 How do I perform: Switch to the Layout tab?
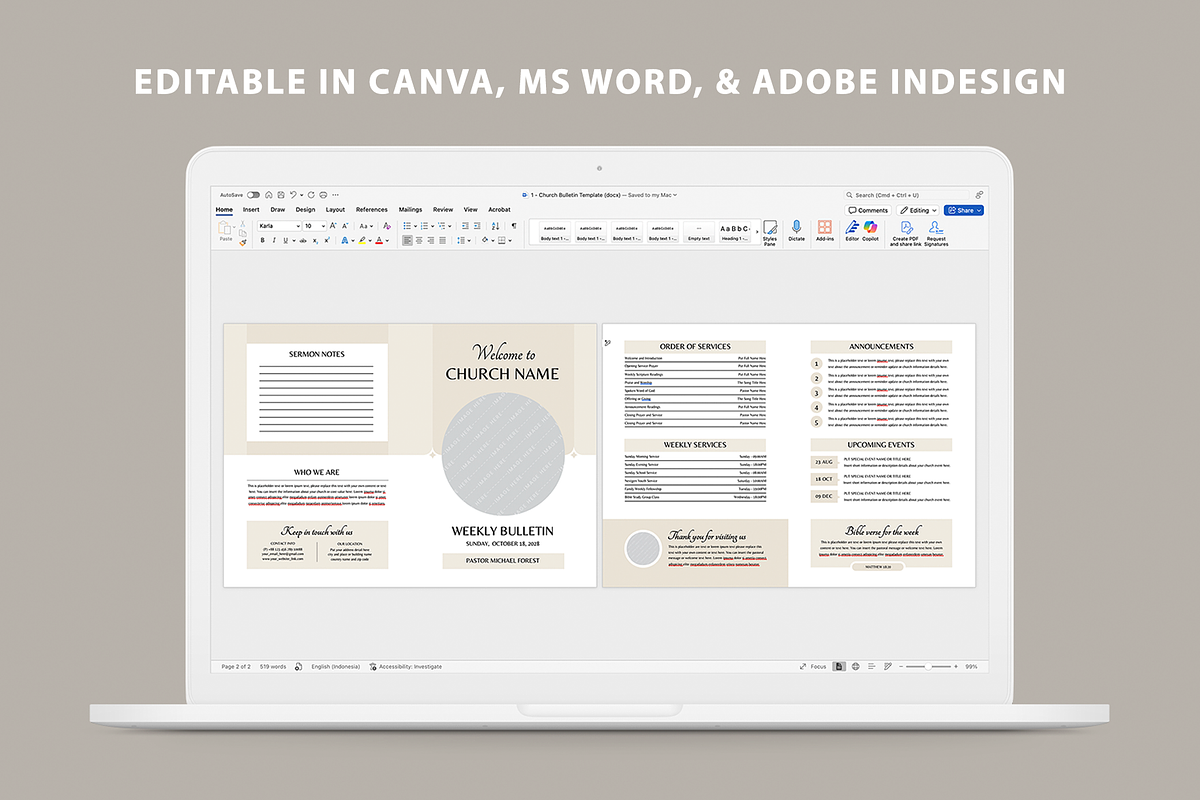pyautogui.click(x=335, y=210)
